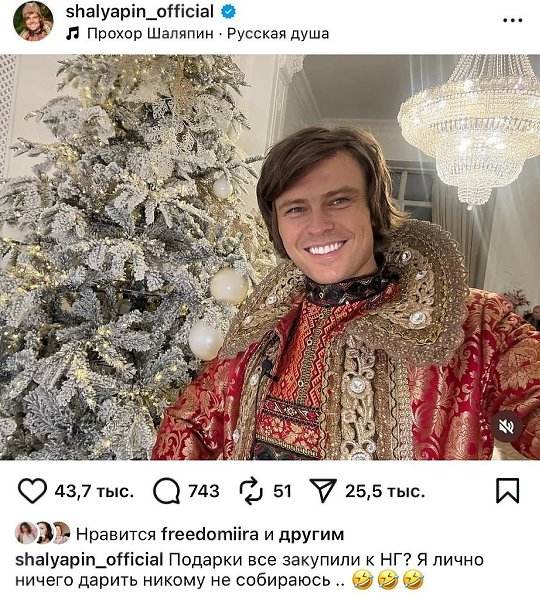
Task: Open shalyapin_official username in caption
Action: point(89,560)
